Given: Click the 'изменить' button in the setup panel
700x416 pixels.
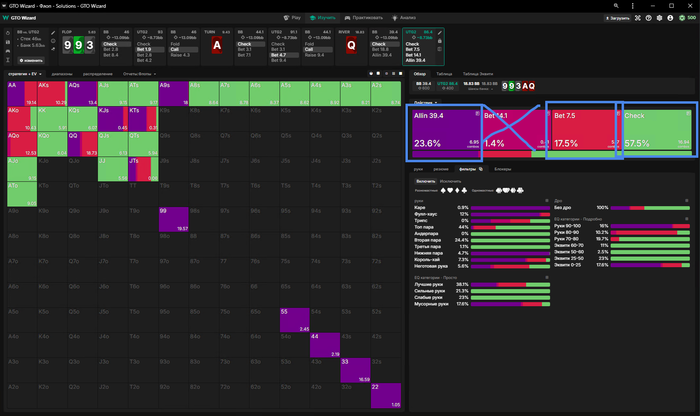Looking at the screenshot, I should point(31,60).
